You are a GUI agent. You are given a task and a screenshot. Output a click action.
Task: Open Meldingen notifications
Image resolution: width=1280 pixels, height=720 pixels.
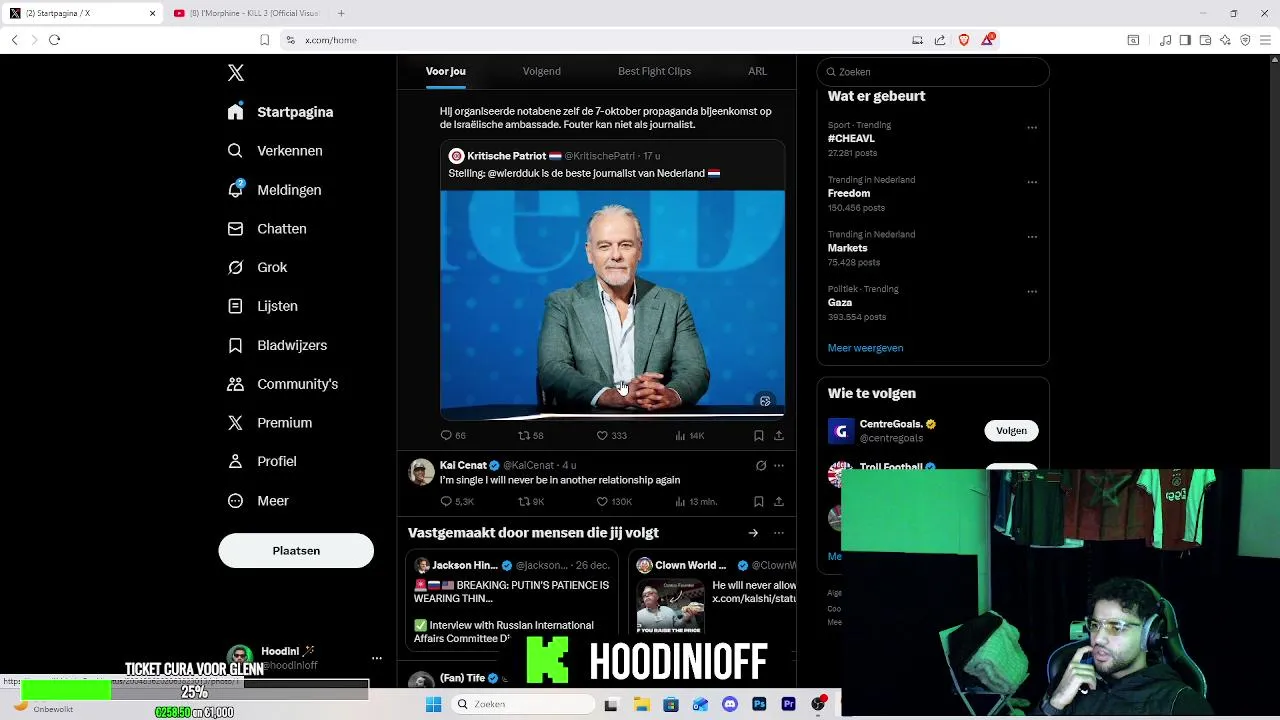click(275, 190)
